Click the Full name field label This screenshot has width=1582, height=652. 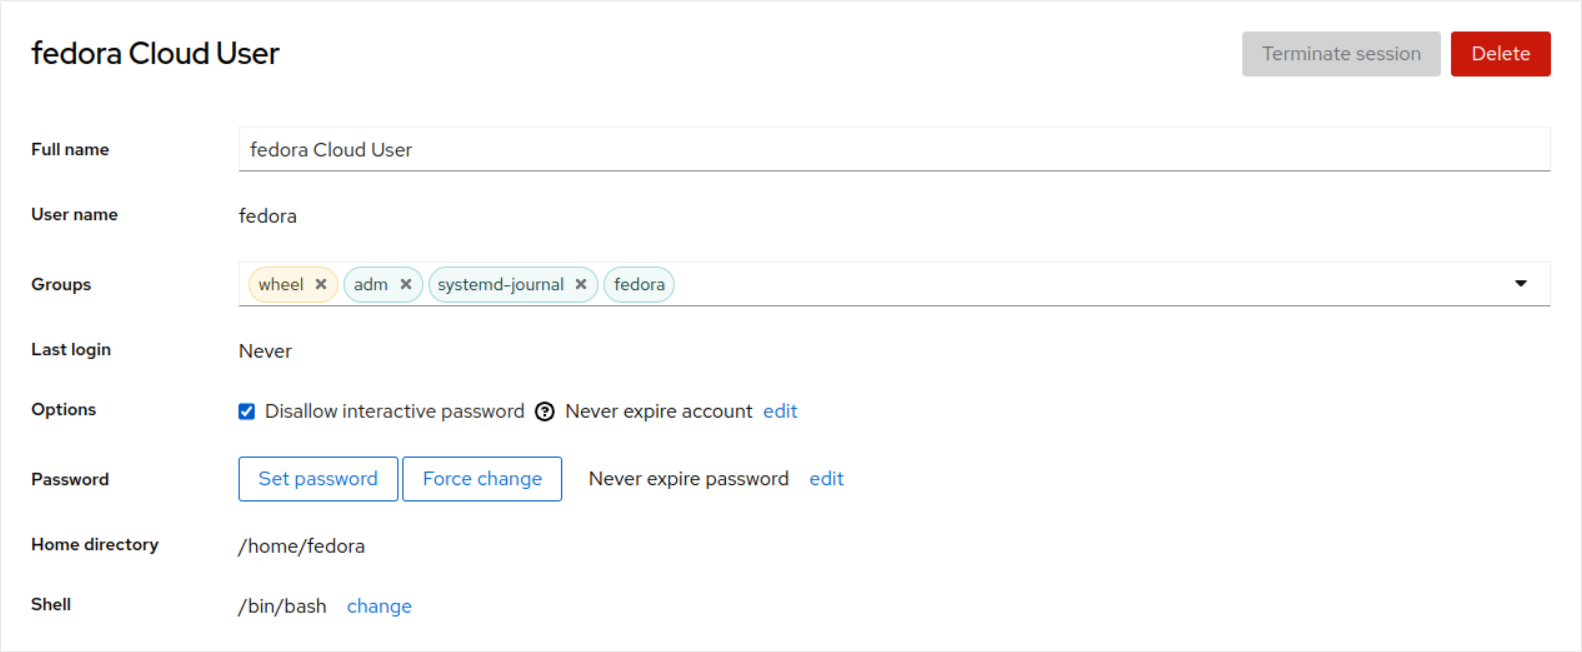tap(70, 149)
